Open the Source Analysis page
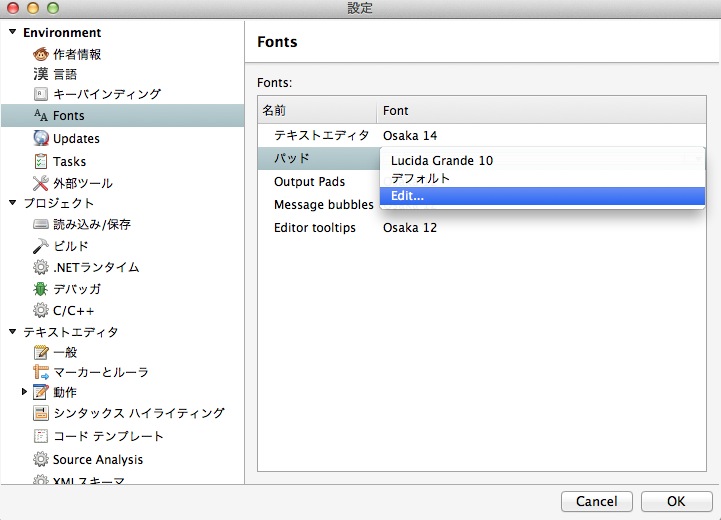 98,459
